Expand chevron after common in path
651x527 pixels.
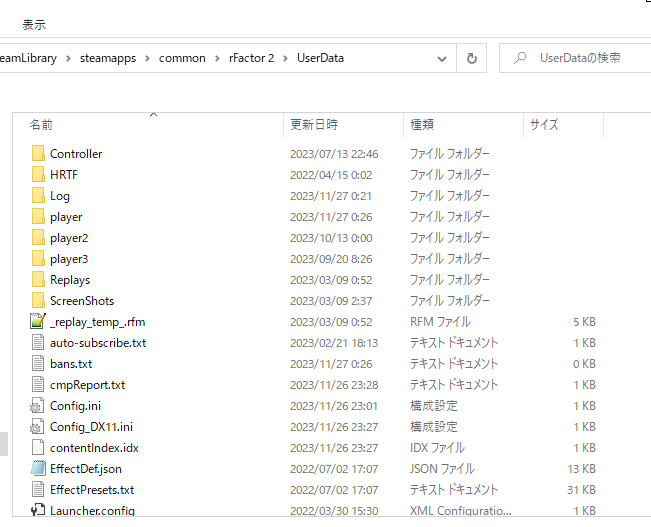(x=217, y=59)
